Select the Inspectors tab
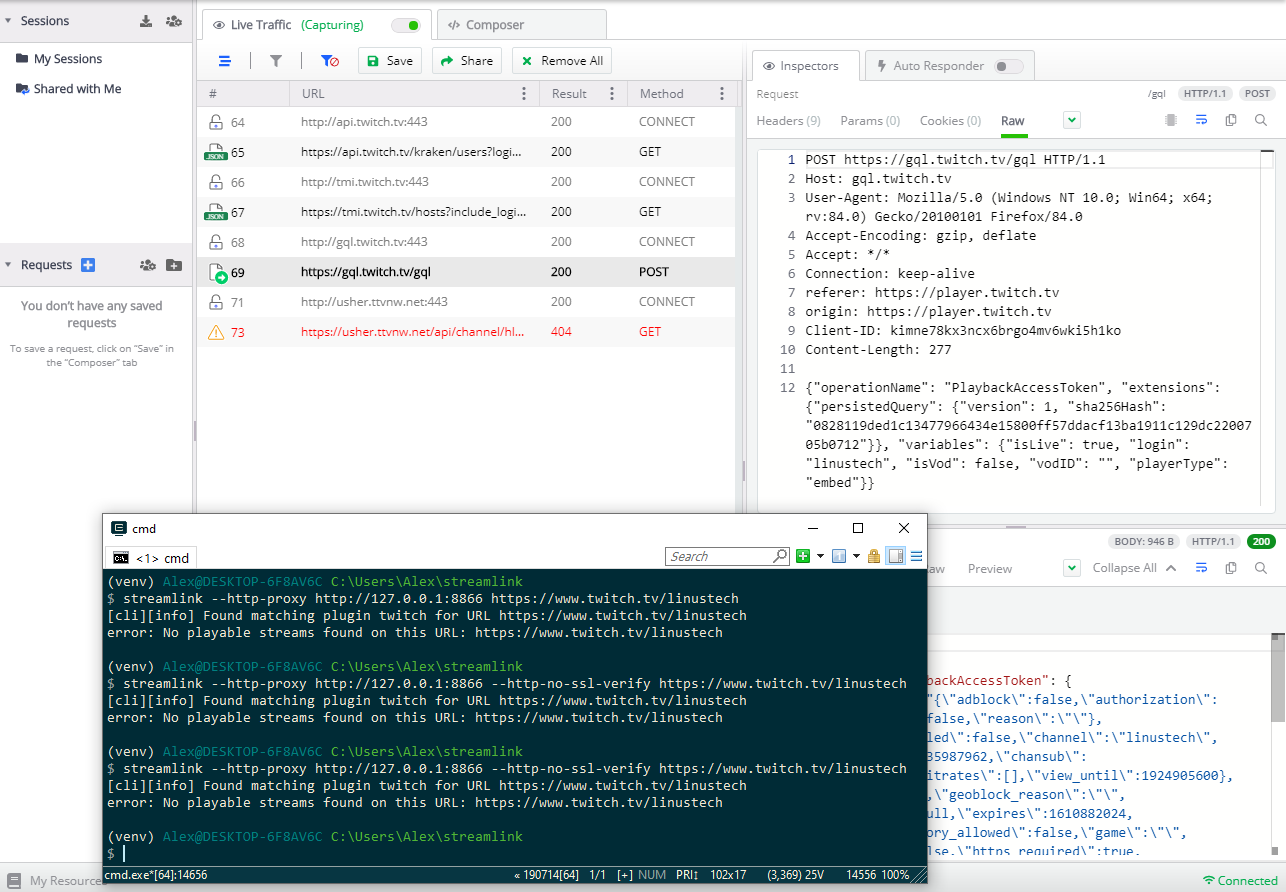1286x892 pixels. click(x=805, y=66)
